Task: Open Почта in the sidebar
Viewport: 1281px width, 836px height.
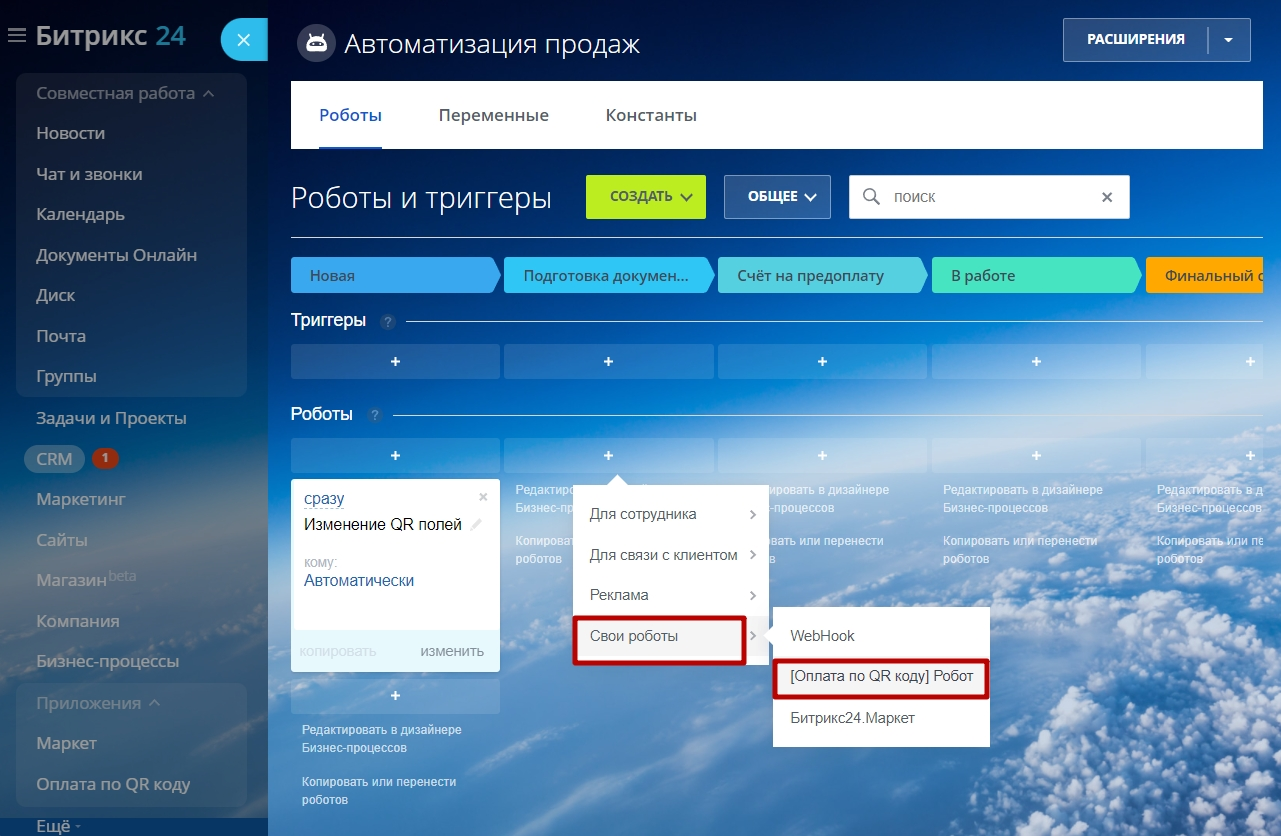Action: [x=61, y=336]
